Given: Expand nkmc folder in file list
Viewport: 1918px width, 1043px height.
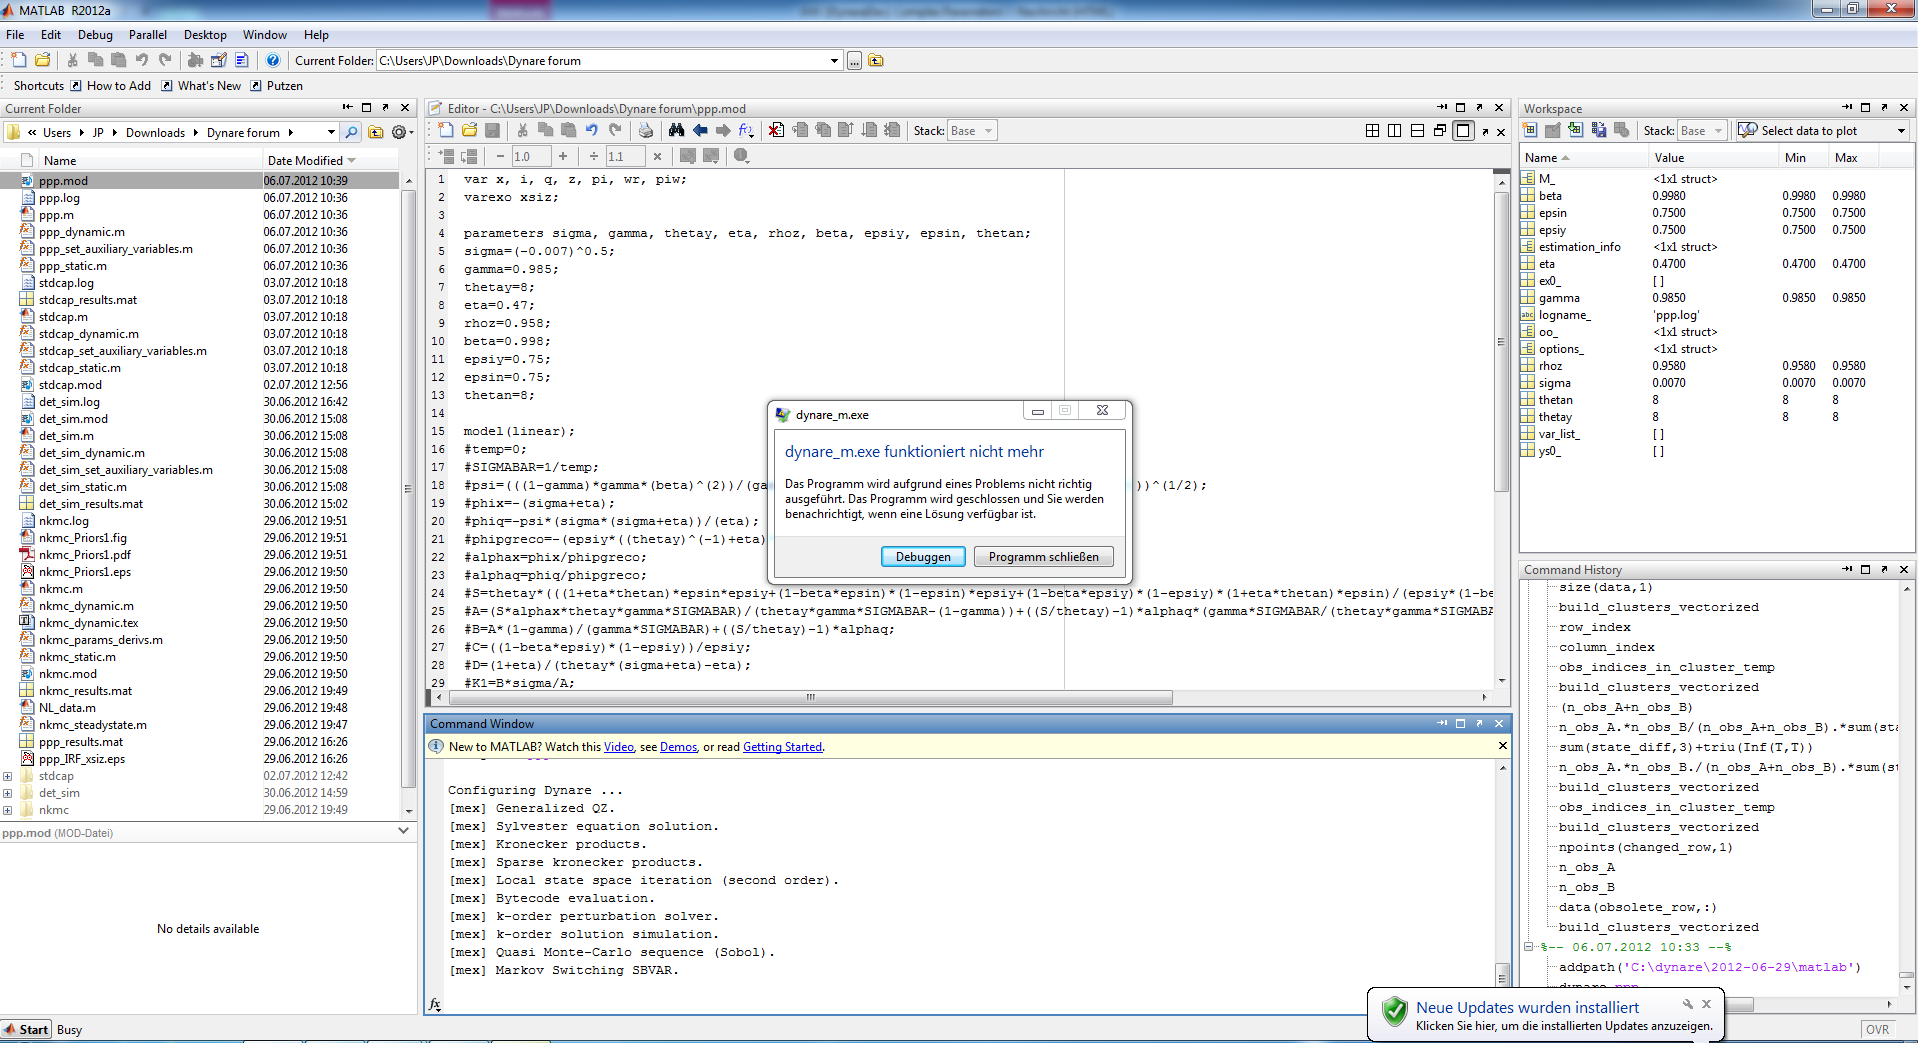Looking at the screenshot, I should coord(8,810).
